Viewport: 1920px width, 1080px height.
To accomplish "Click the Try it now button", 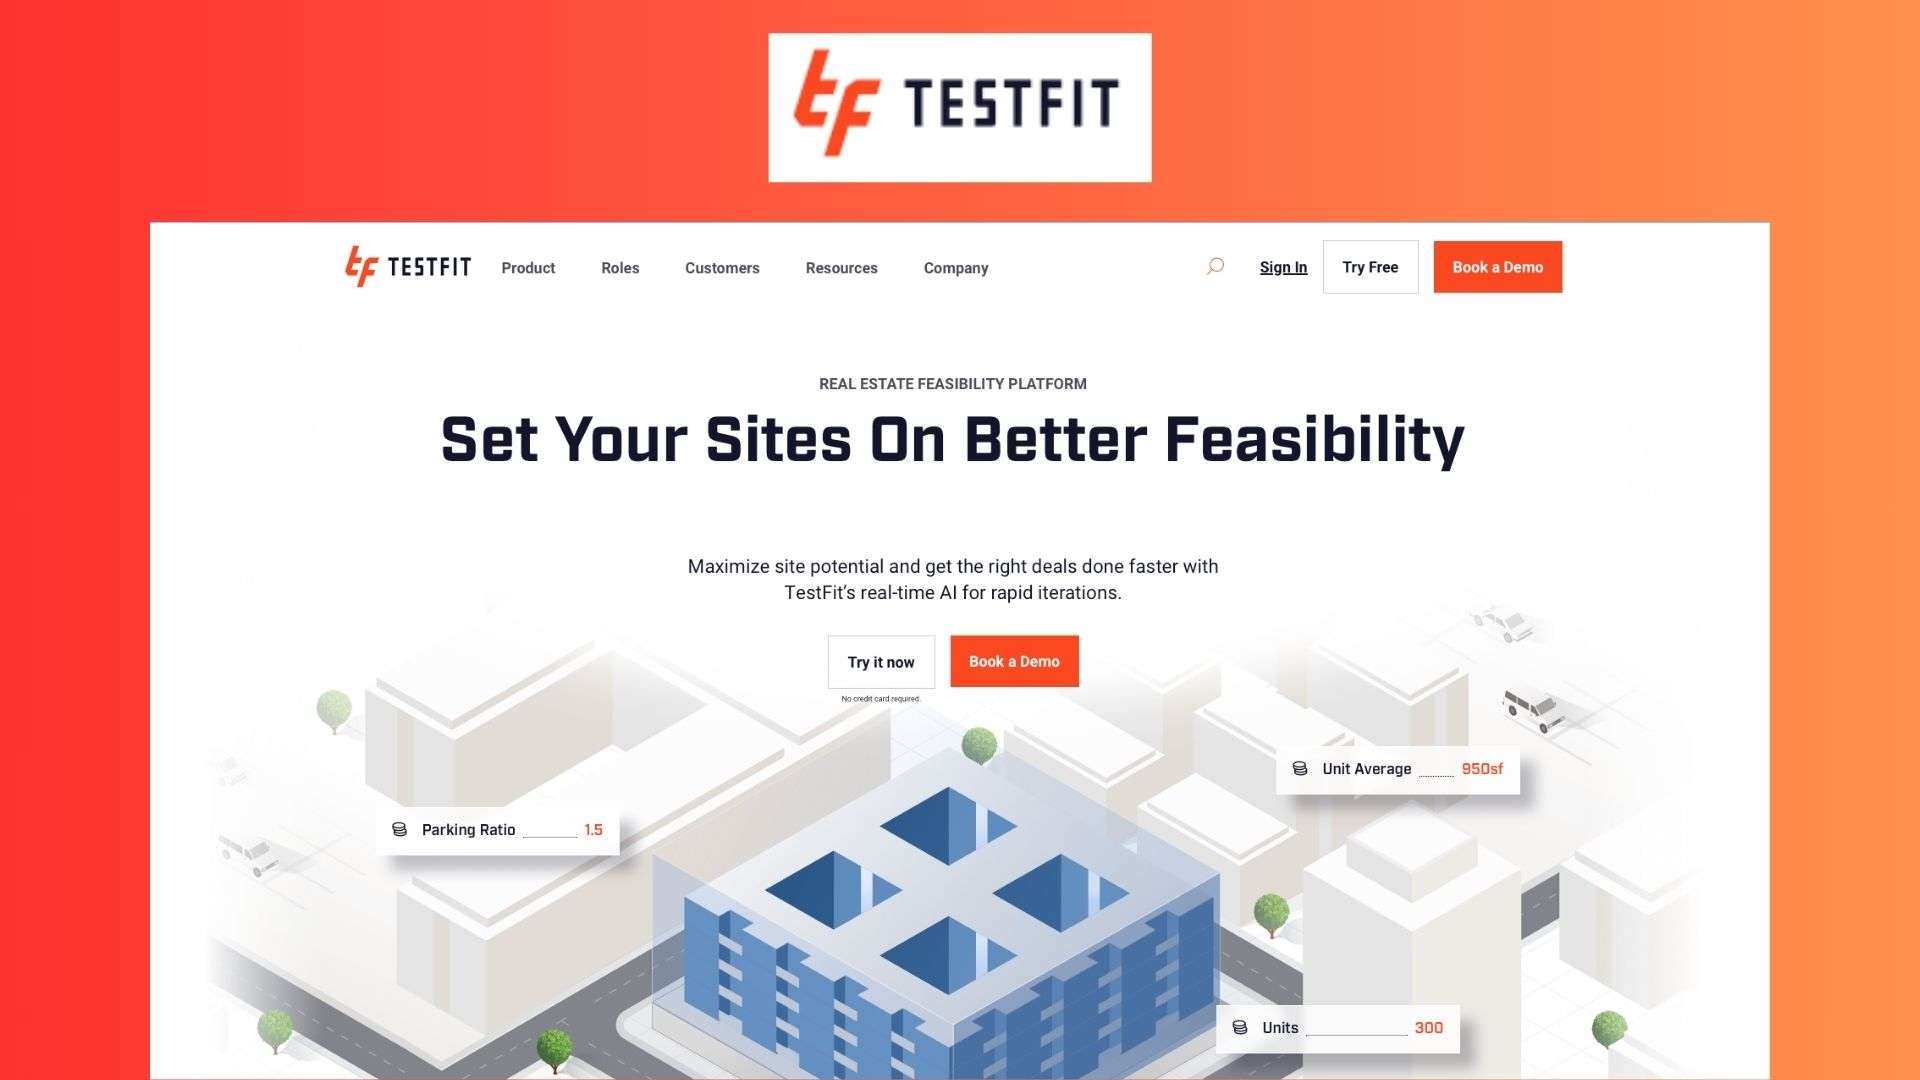I will tap(881, 661).
